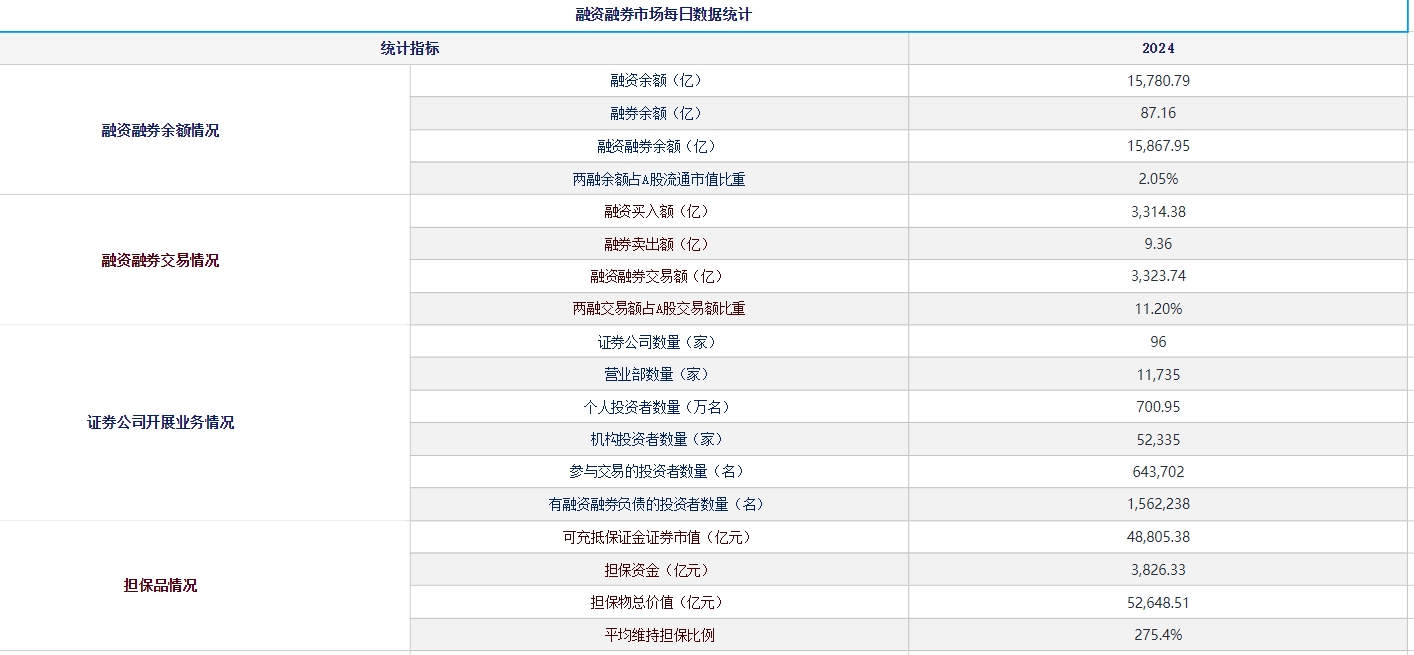Click the value 3,314.38
Image resolution: width=1414 pixels, height=655 pixels.
[1158, 211]
